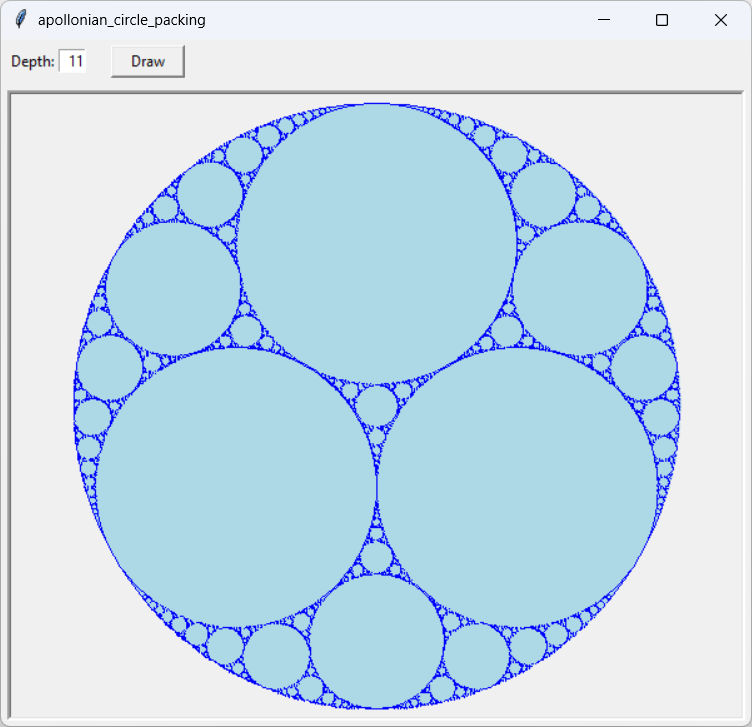Click the Tk feather icon in title bar

[21, 20]
